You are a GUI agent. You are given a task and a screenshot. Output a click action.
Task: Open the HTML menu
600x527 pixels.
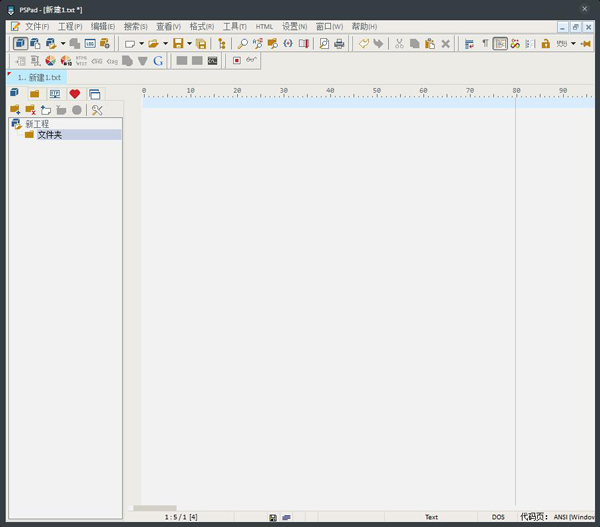coord(264,26)
